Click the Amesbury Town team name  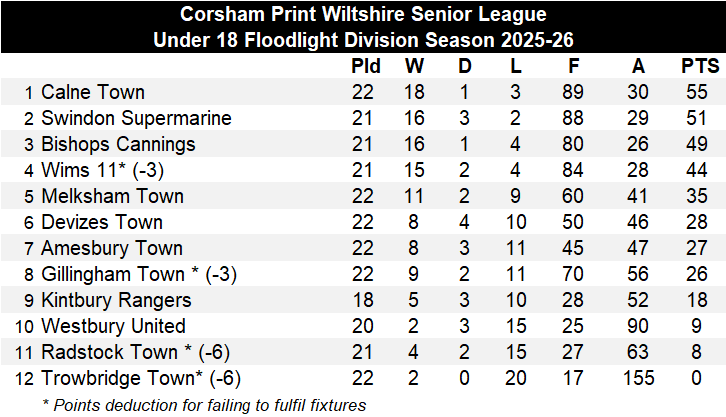[112, 248]
